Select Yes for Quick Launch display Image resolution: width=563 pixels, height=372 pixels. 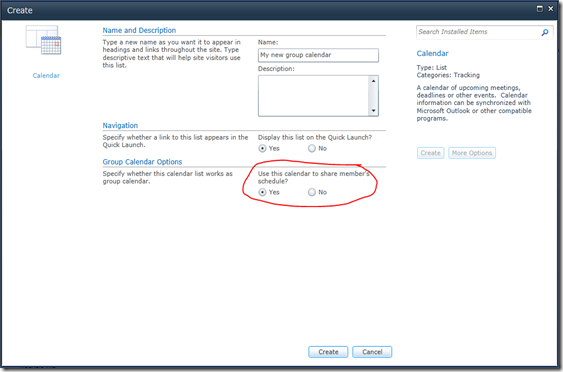262,148
